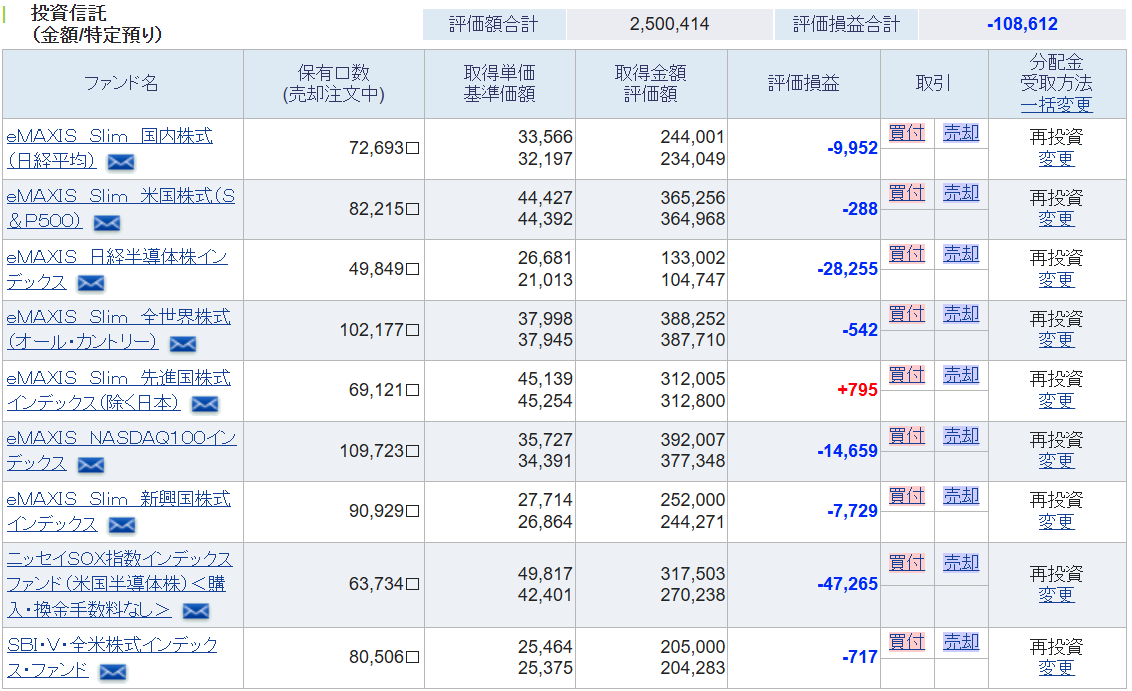
Task: Click mail icon beside 先進国株式インデックス(除く日本)
Action: point(205,404)
